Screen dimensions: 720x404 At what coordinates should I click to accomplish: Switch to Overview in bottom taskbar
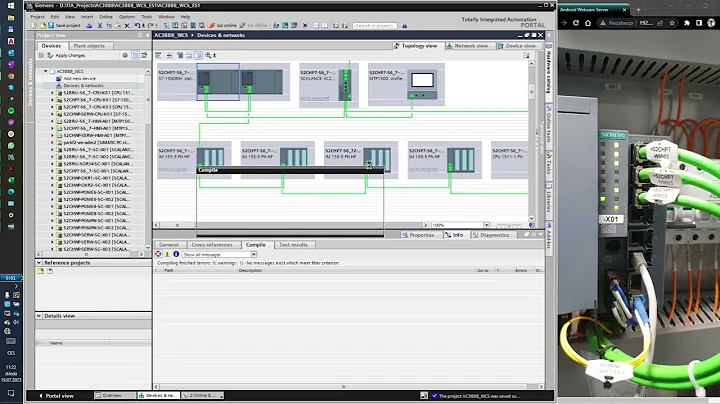[x=115, y=395]
